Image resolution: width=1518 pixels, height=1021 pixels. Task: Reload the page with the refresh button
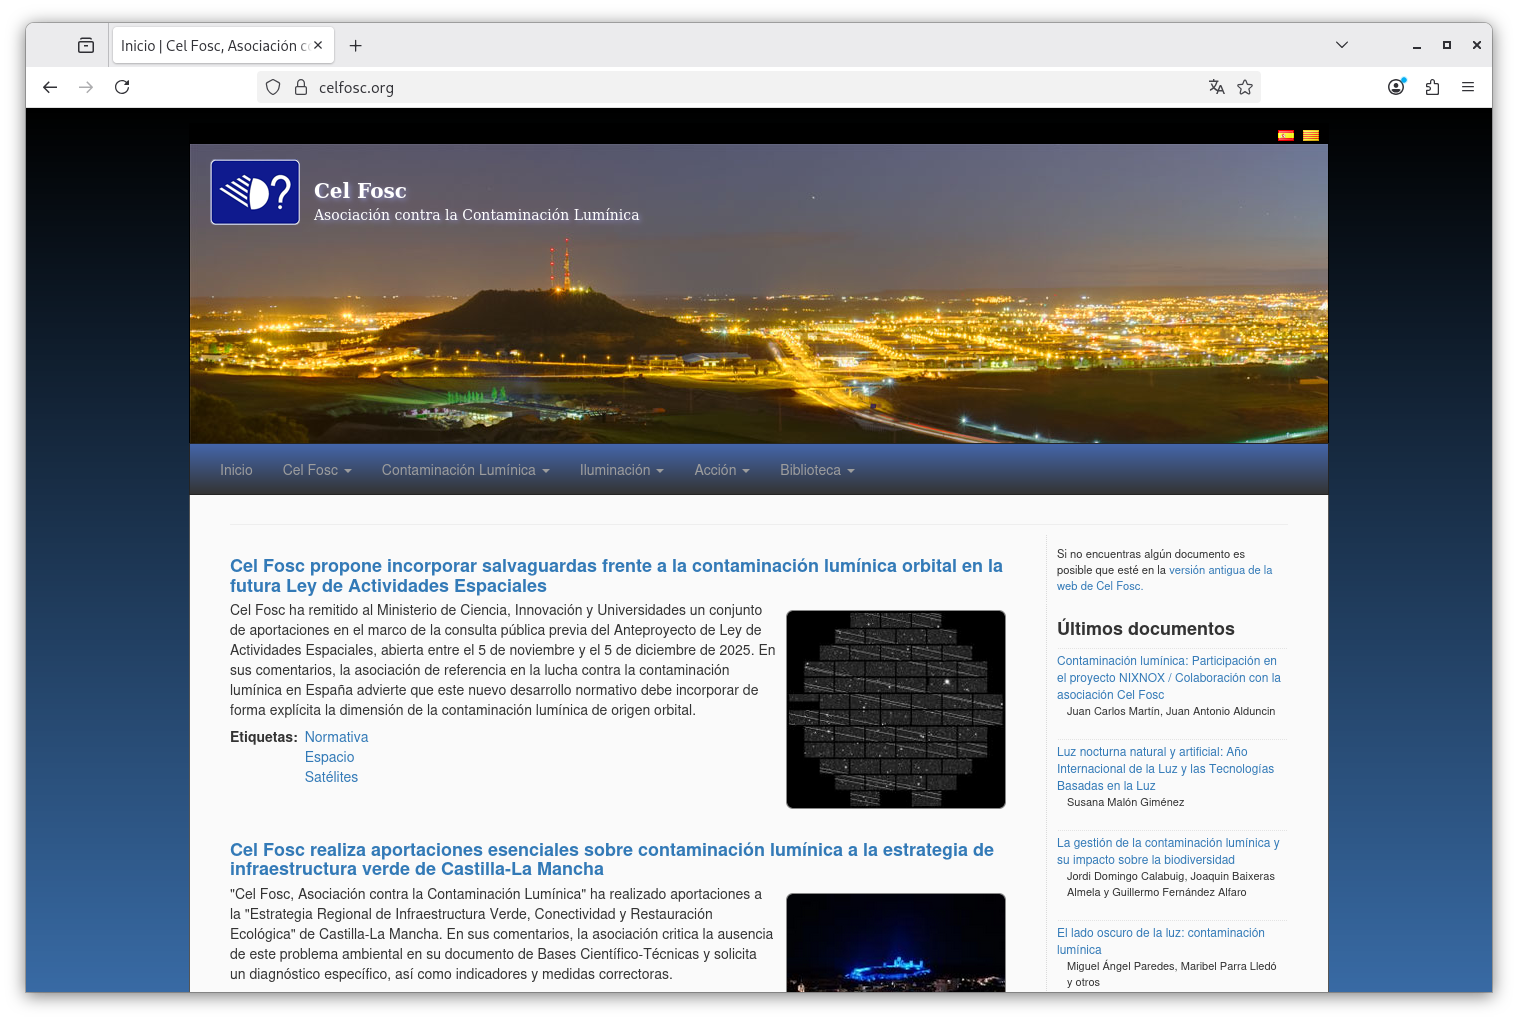tap(122, 87)
